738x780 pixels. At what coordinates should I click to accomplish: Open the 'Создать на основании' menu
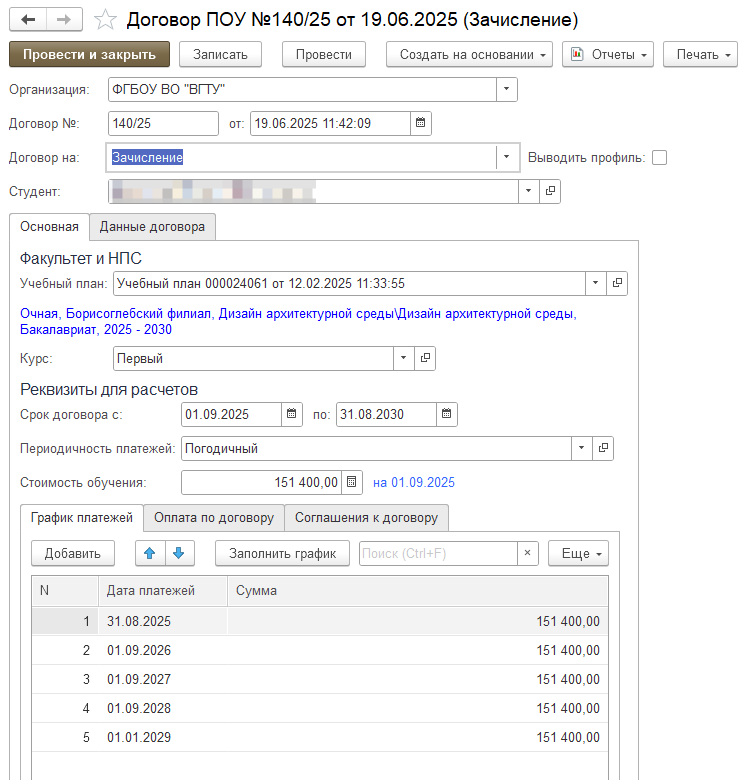click(469, 54)
